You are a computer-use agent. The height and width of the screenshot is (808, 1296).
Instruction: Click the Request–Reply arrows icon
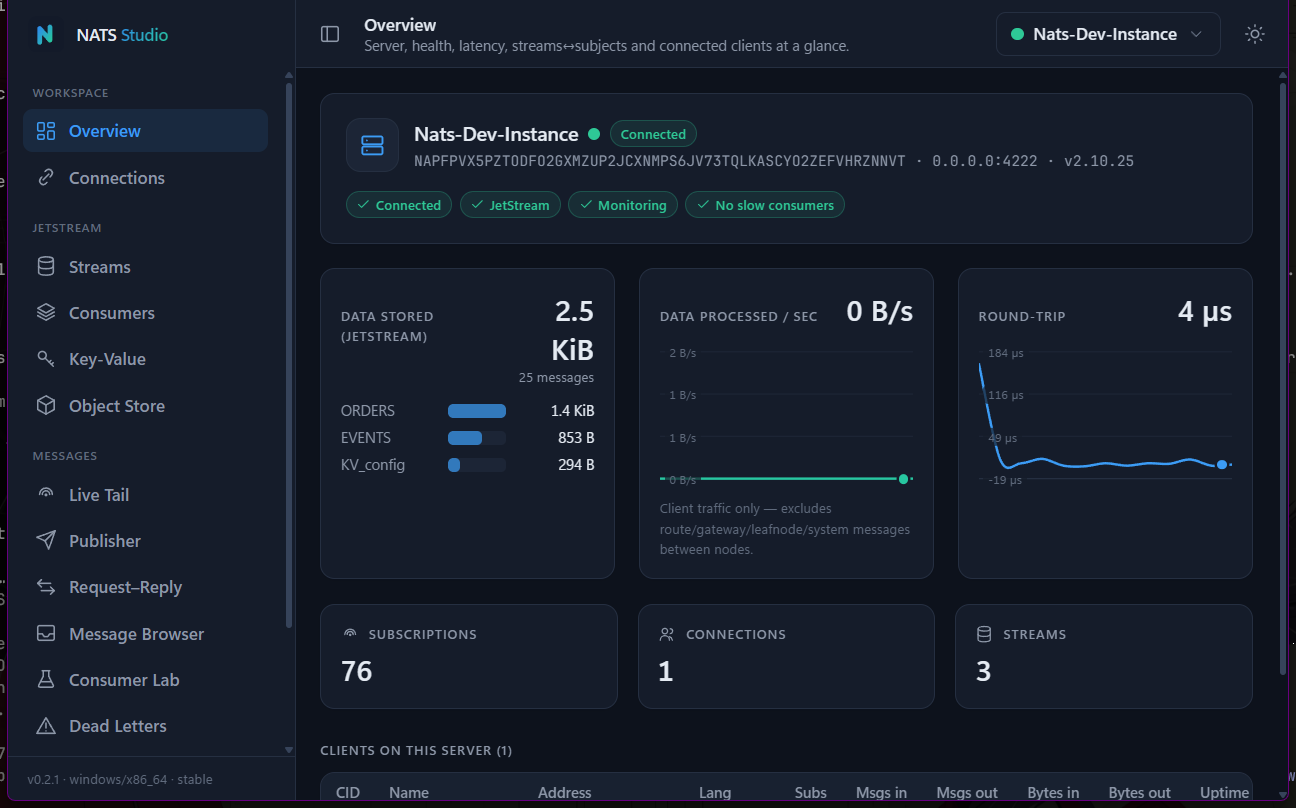point(45,587)
